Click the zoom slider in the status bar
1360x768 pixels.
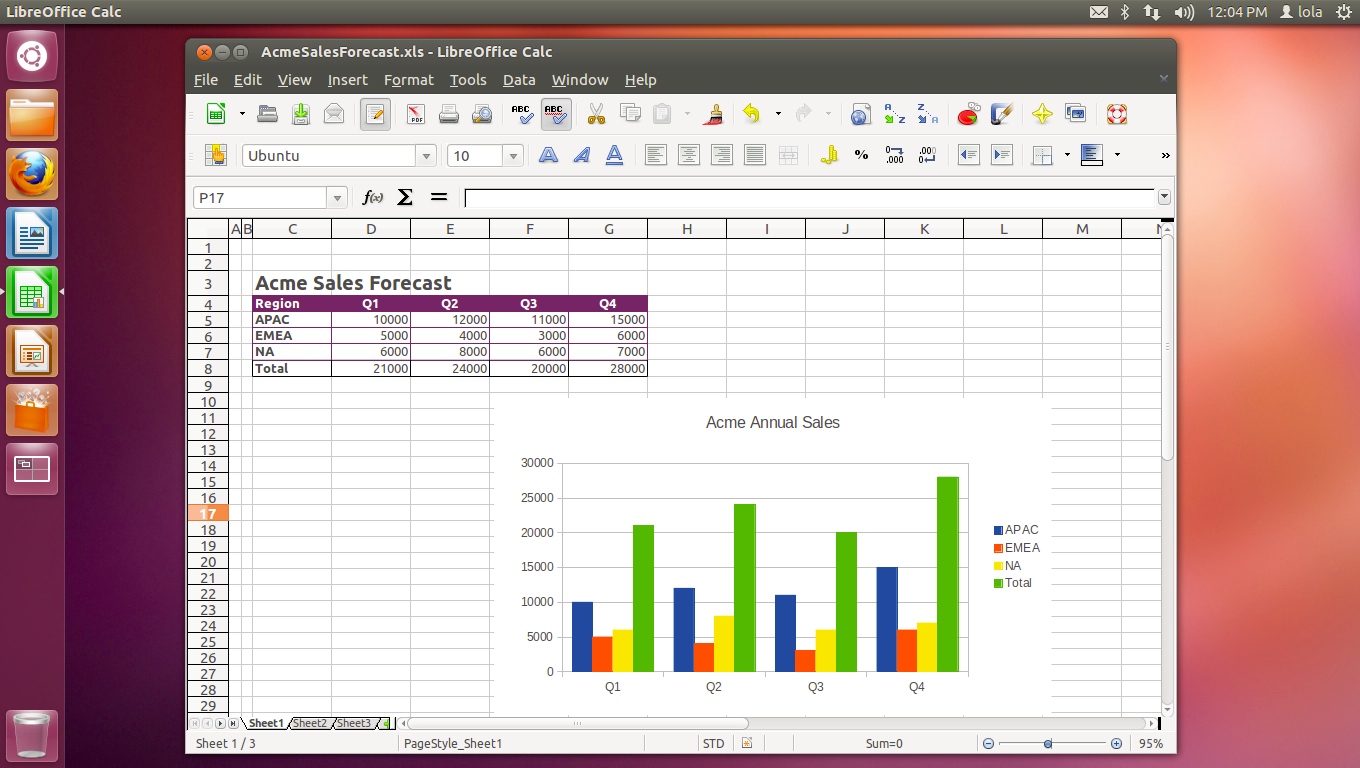(x=1048, y=743)
